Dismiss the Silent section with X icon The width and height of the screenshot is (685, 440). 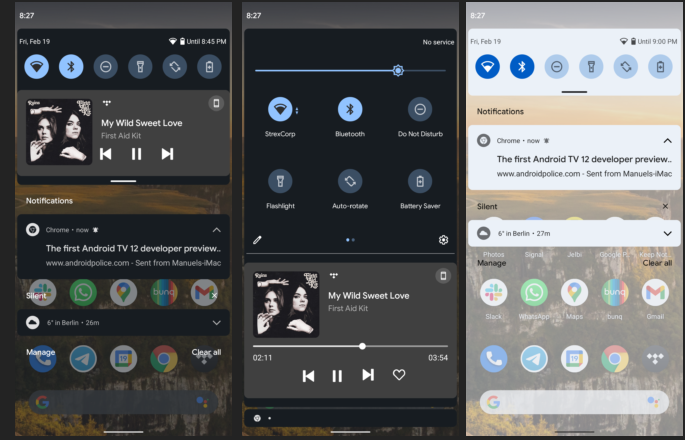[666, 206]
